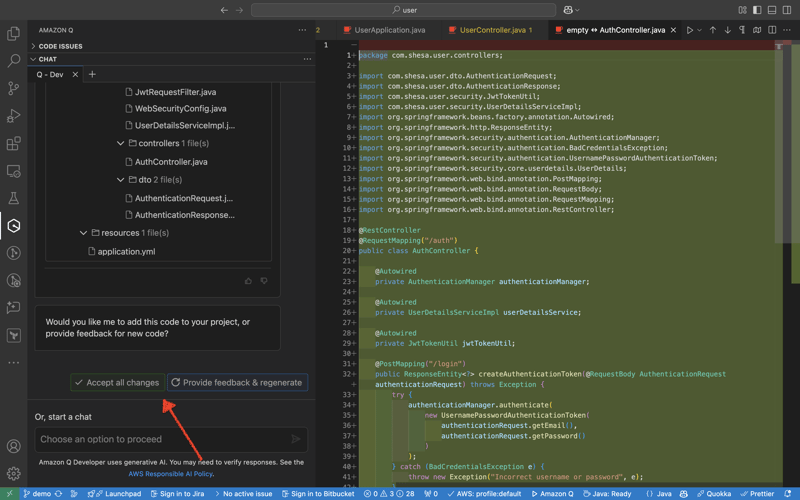Go to next change arrow in editor toolbar
Viewport: 800px width, 500px height.
tap(727, 30)
